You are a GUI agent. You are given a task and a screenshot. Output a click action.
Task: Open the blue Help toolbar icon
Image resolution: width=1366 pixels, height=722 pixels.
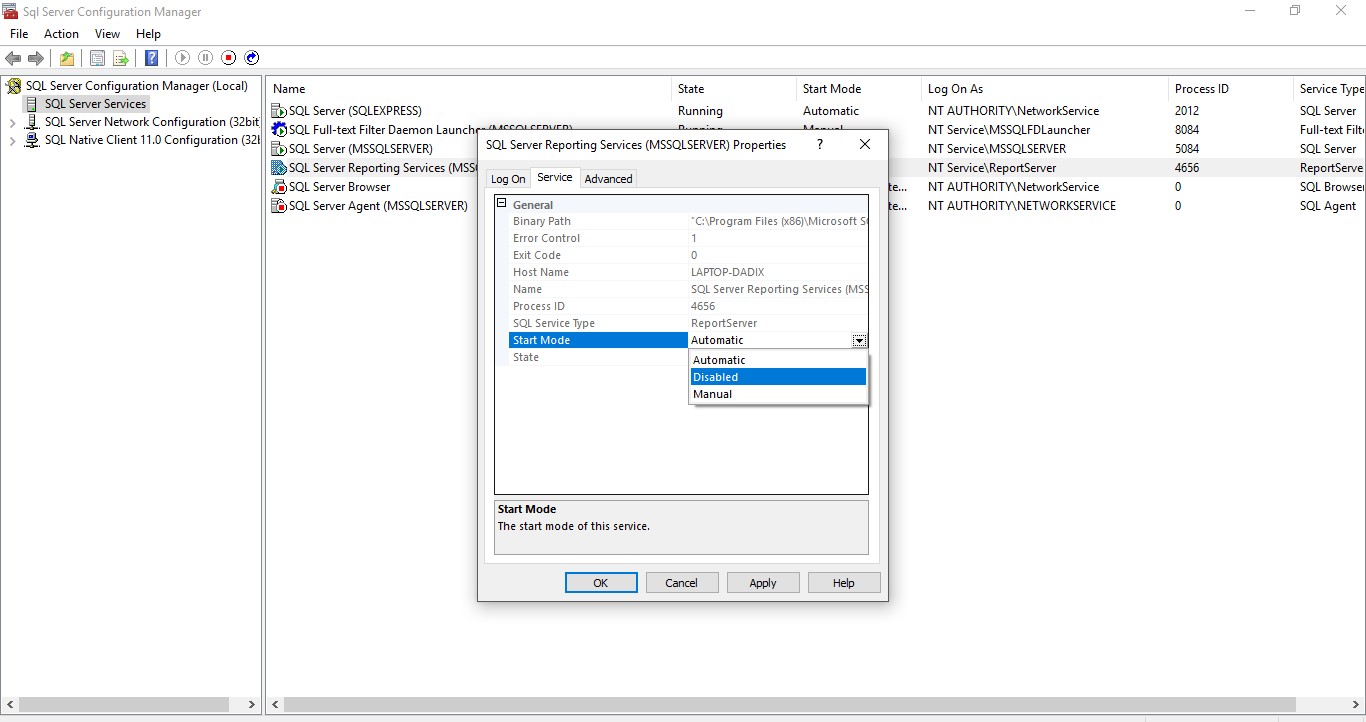click(x=151, y=58)
